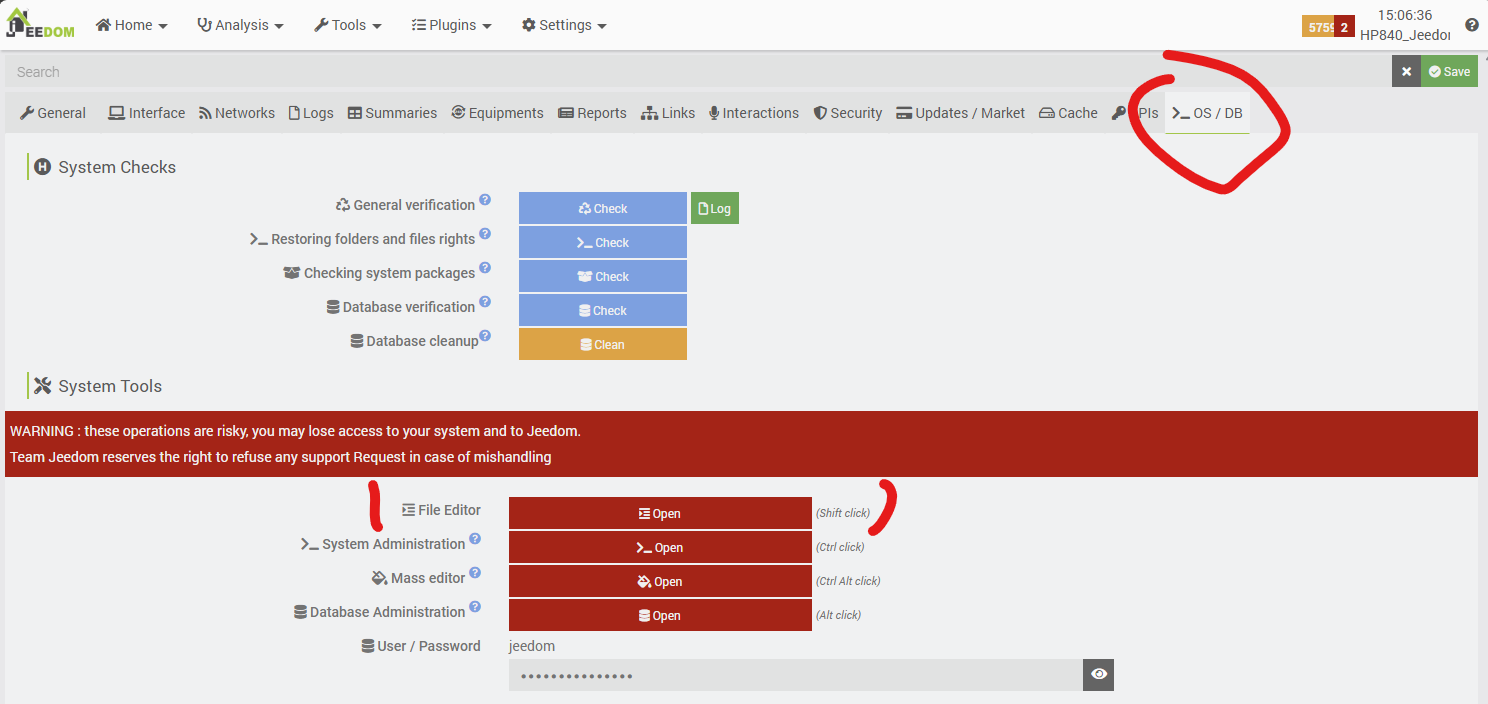The image size is (1488, 704).
Task: Click help icon next to General verification
Action: (x=485, y=200)
